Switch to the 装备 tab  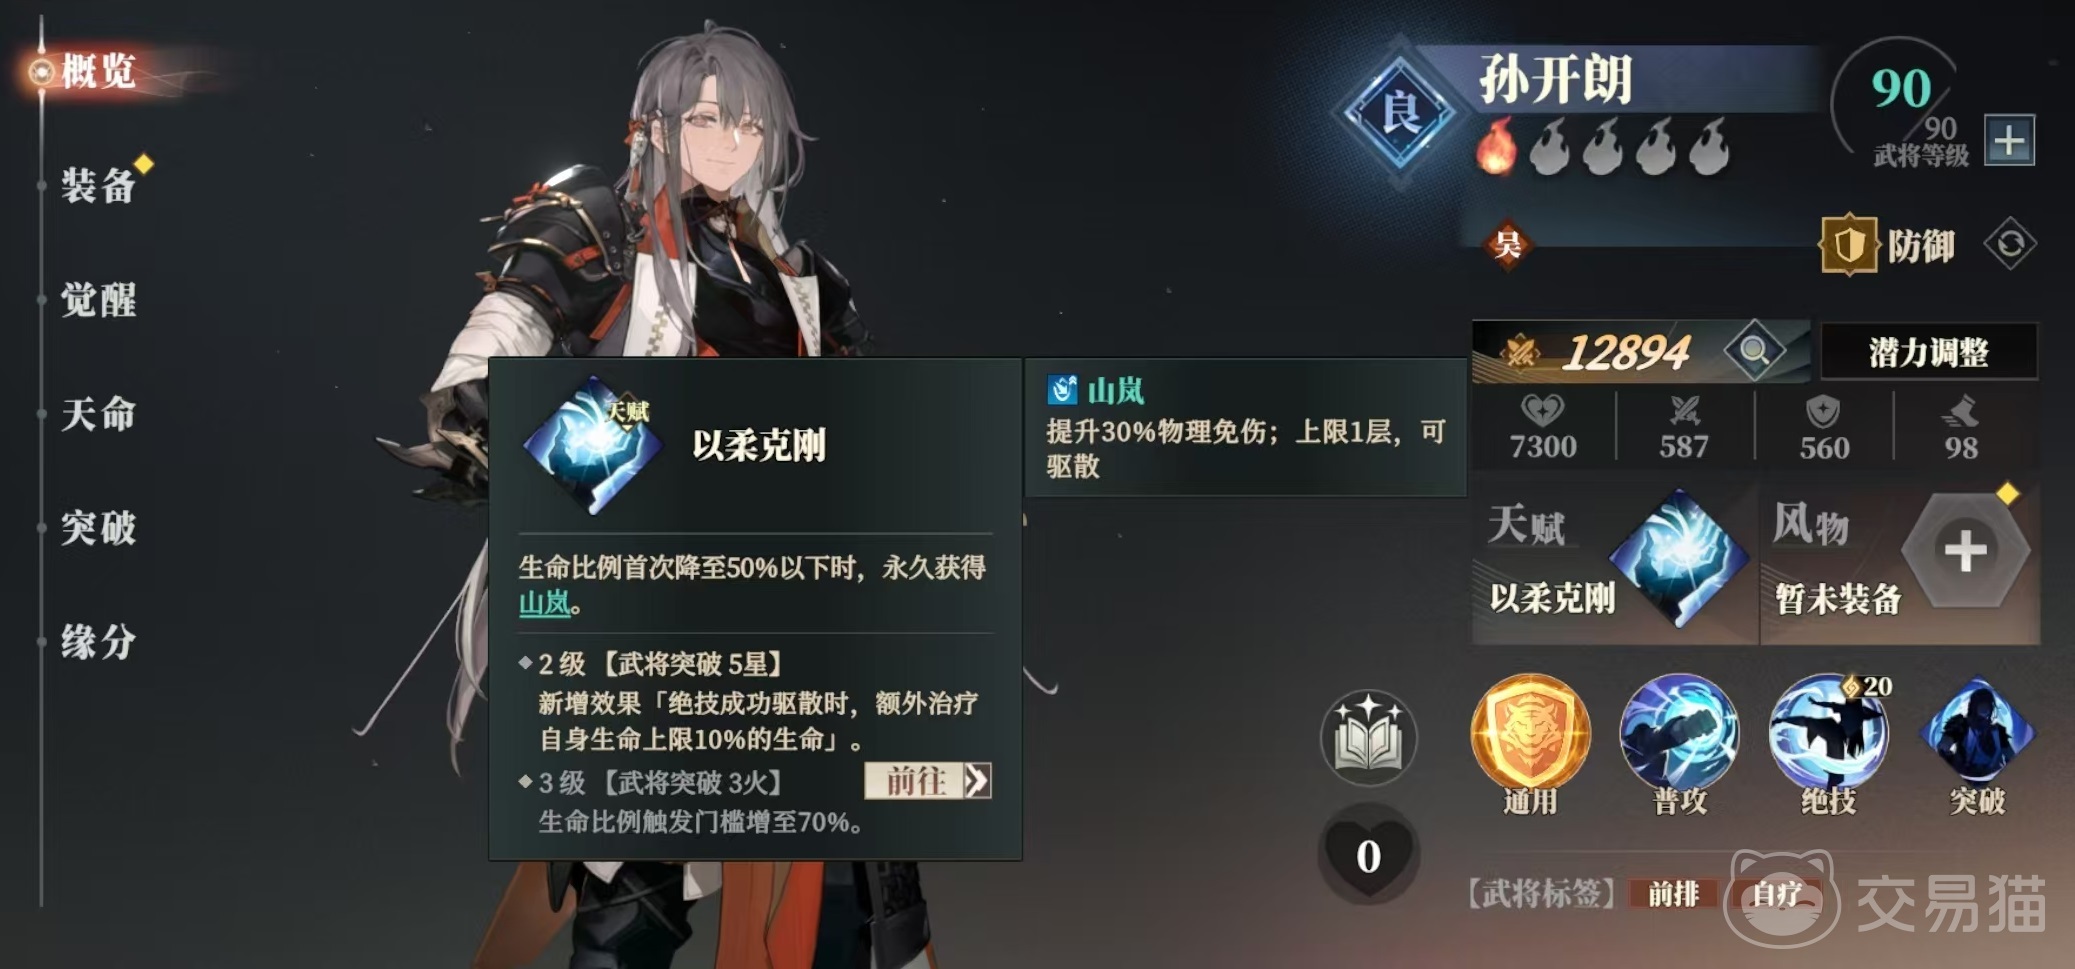coord(97,186)
